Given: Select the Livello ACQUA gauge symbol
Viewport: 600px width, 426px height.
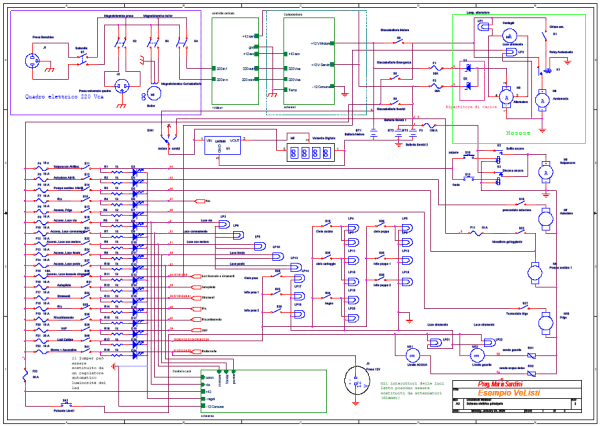Looking at the screenshot, I should 412,356.
